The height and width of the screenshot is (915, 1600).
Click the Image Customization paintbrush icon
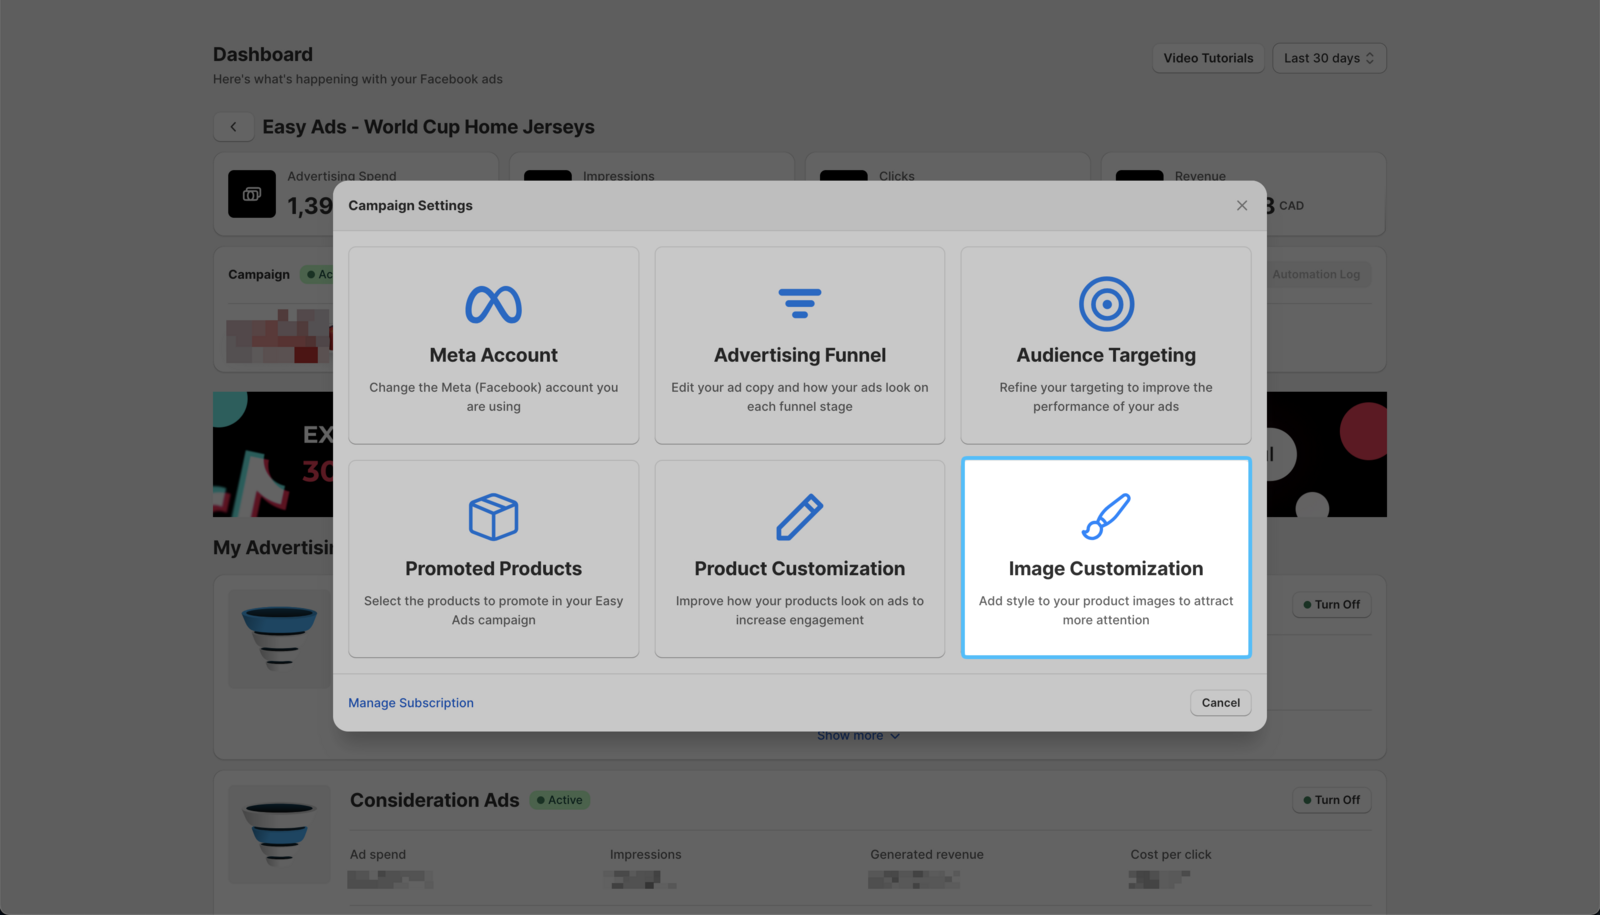click(x=1106, y=516)
